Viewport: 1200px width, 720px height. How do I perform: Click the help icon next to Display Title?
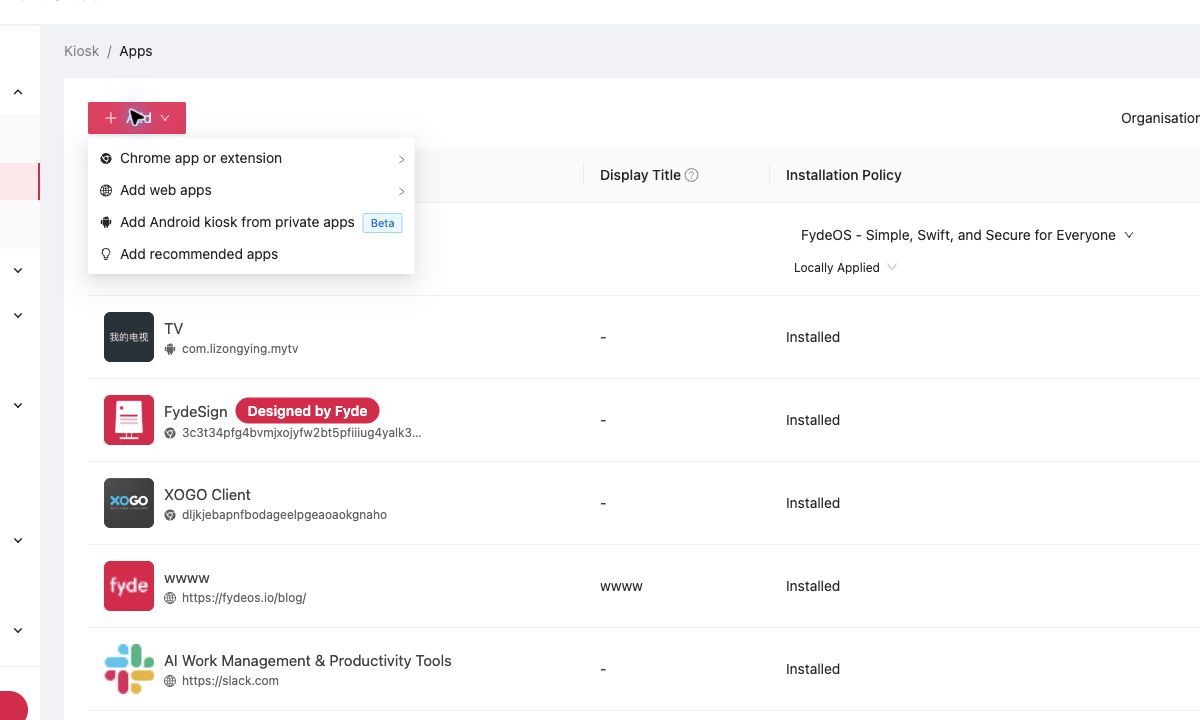691,175
